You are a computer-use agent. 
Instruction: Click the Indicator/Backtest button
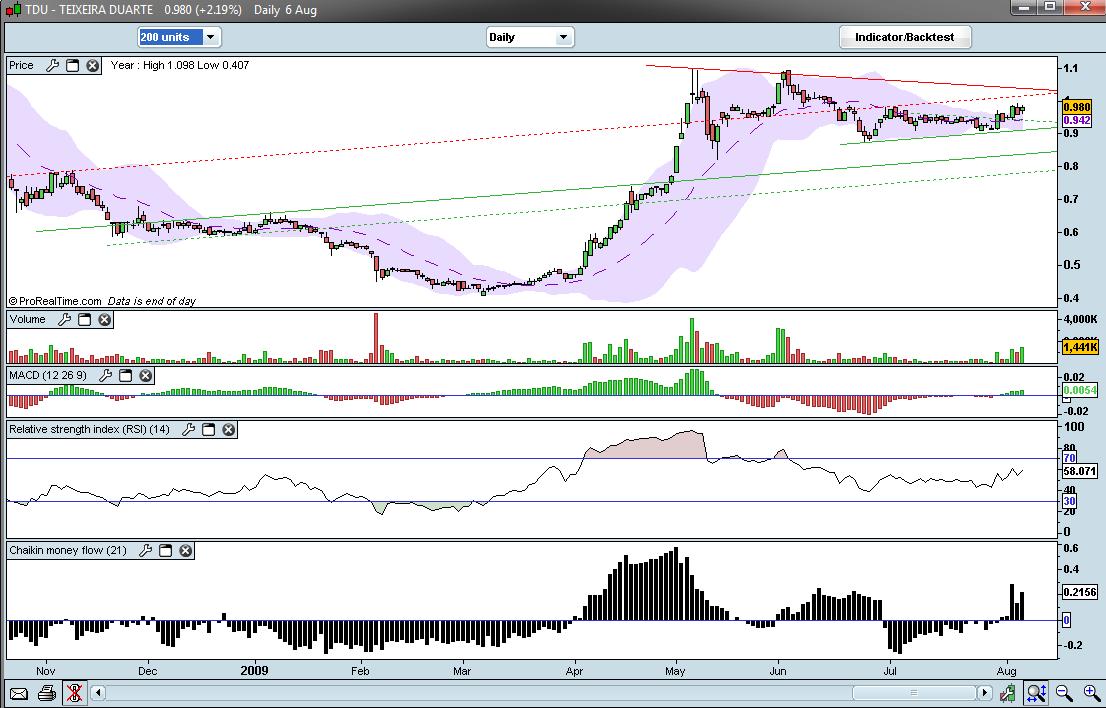click(x=905, y=37)
